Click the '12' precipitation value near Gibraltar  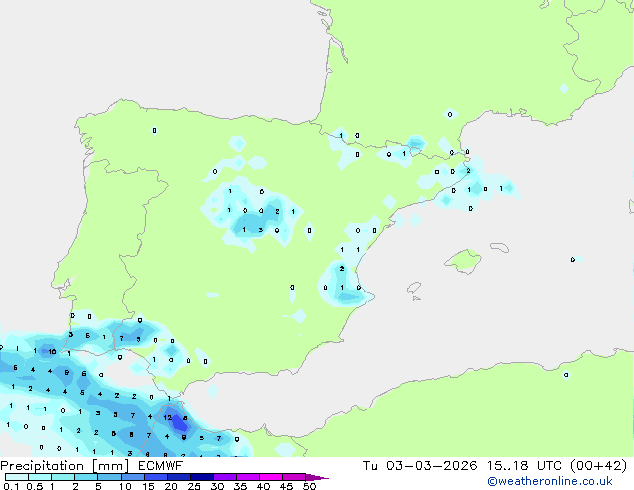pos(167,417)
